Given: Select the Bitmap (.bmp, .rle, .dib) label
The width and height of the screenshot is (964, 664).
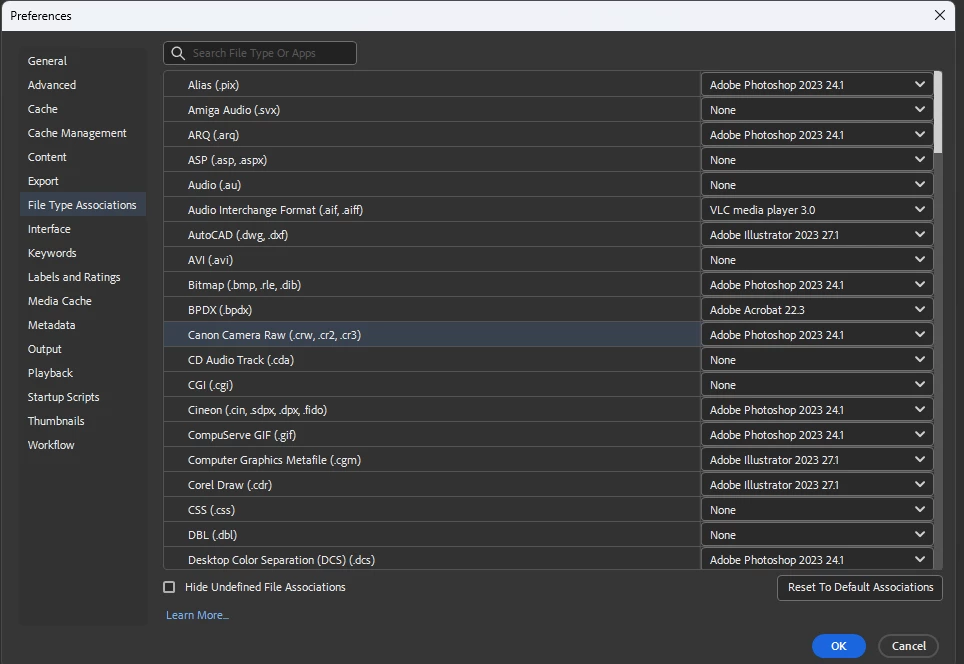Looking at the screenshot, I should click(x=244, y=285).
